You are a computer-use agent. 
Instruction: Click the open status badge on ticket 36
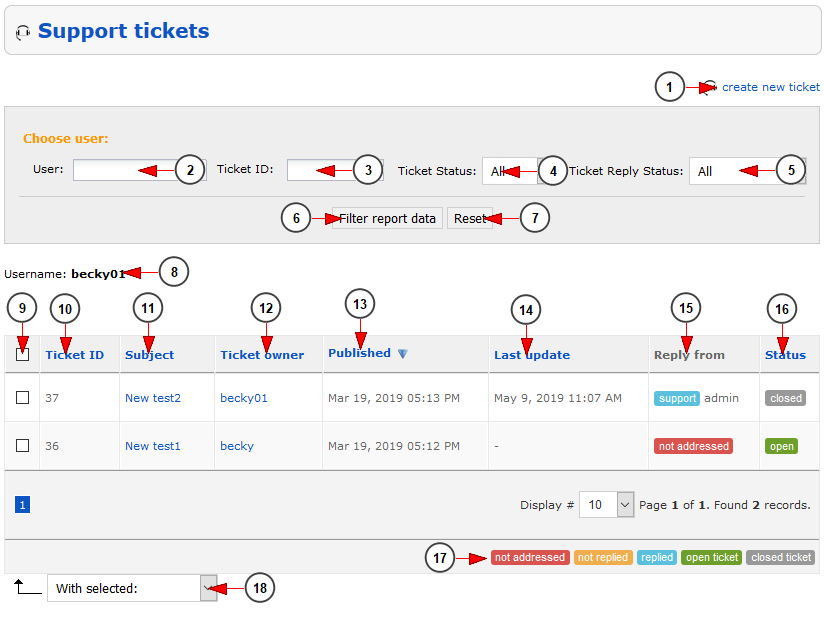(782, 446)
